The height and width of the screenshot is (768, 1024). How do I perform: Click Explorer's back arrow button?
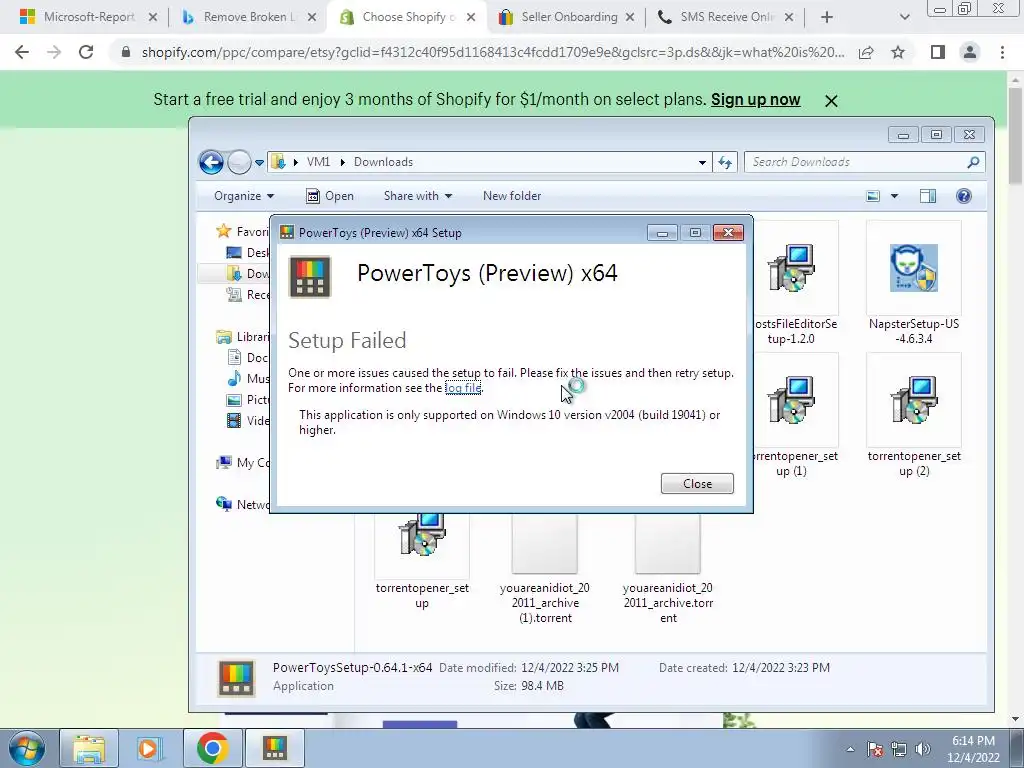212,162
